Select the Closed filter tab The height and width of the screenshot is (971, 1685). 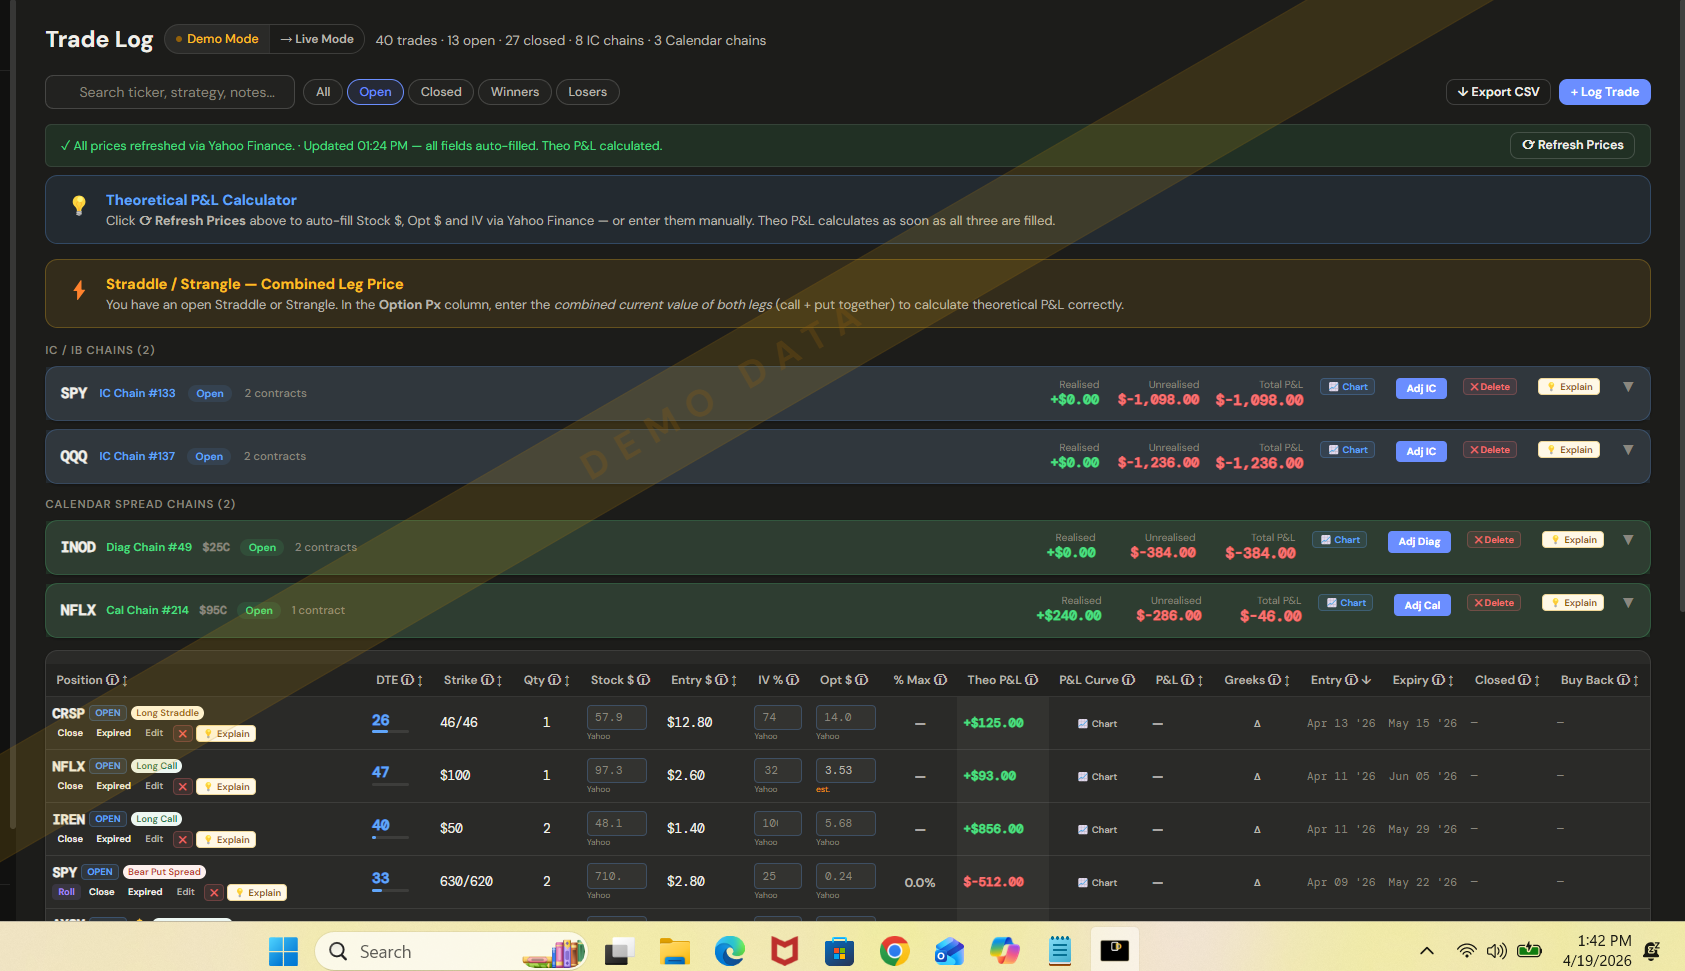[x=441, y=92]
